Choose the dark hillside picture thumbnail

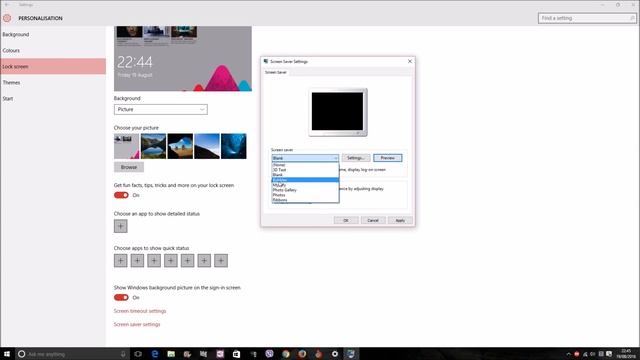pos(207,146)
